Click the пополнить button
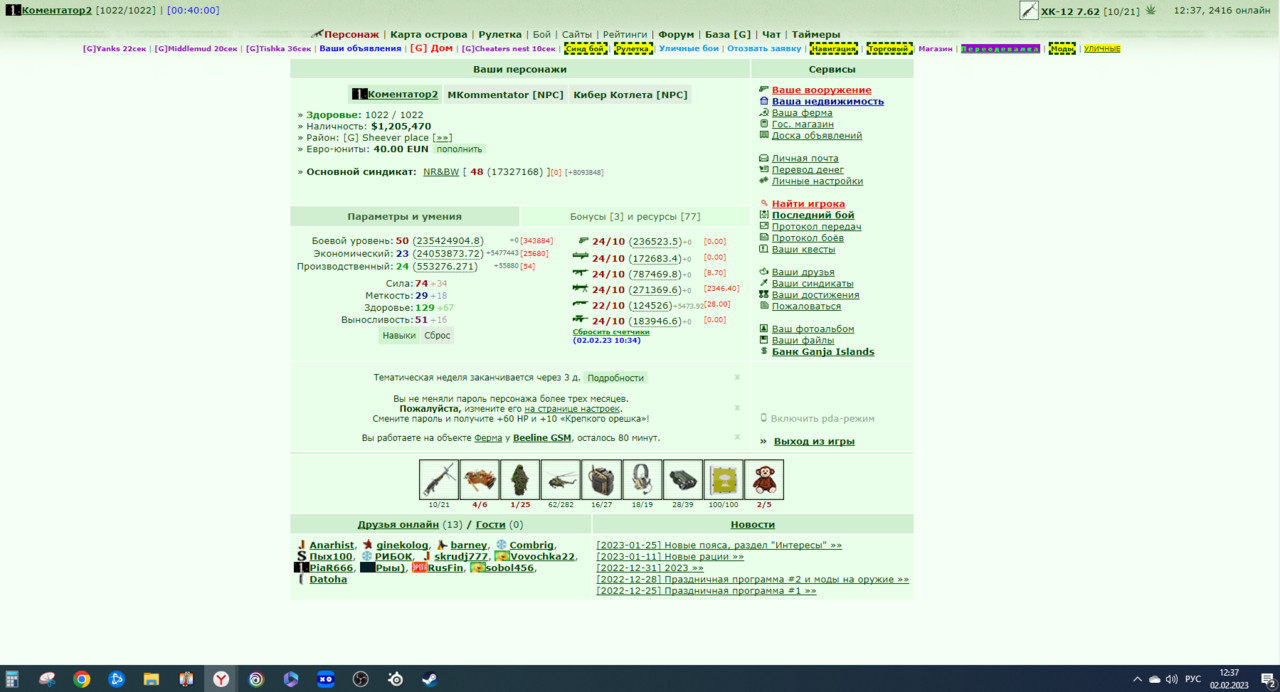The image size is (1280, 692). tap(459, 149)
